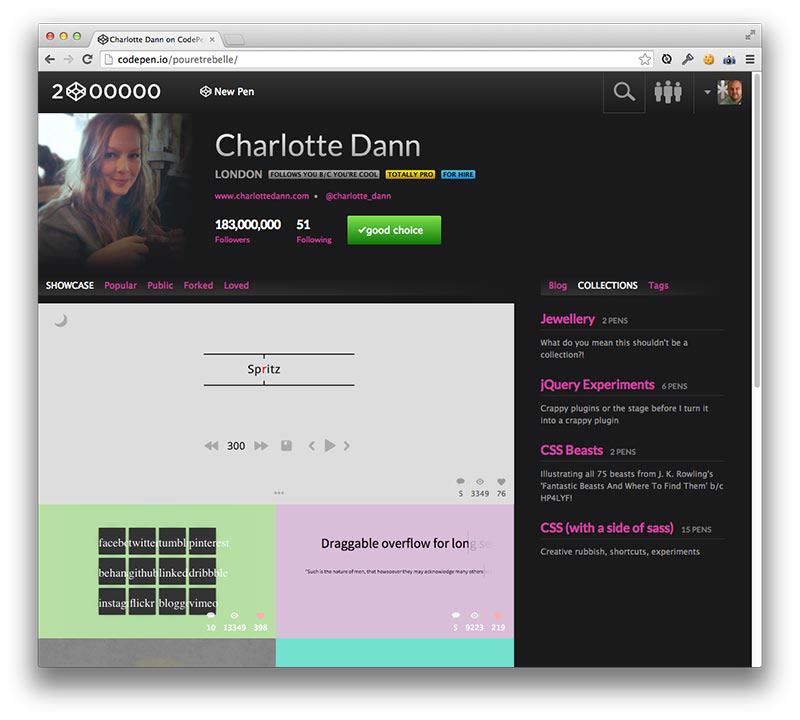This screenshot has height=720, width=800.
Task: Toggle the heart on the Spritz pen
Action: 499,482
